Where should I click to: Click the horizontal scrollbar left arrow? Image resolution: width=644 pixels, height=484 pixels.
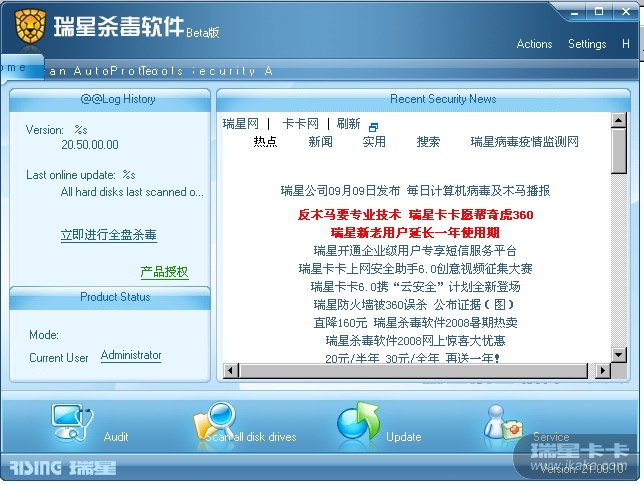[230, 371]
